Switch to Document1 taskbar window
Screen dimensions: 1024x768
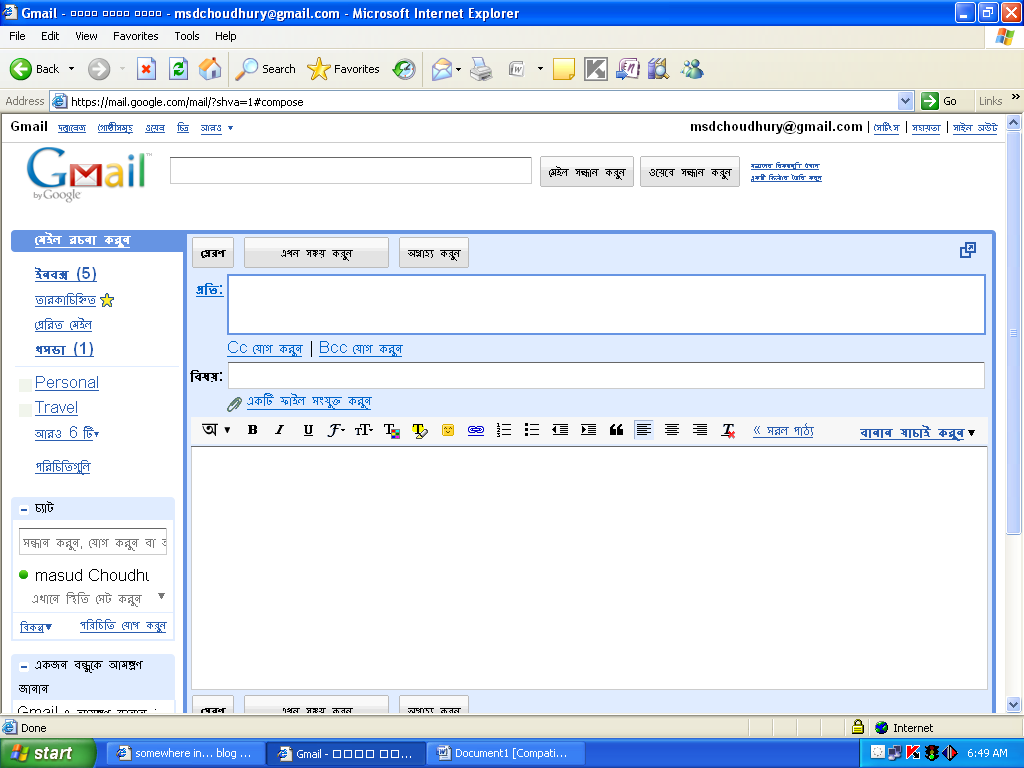(x=505, y=753)
